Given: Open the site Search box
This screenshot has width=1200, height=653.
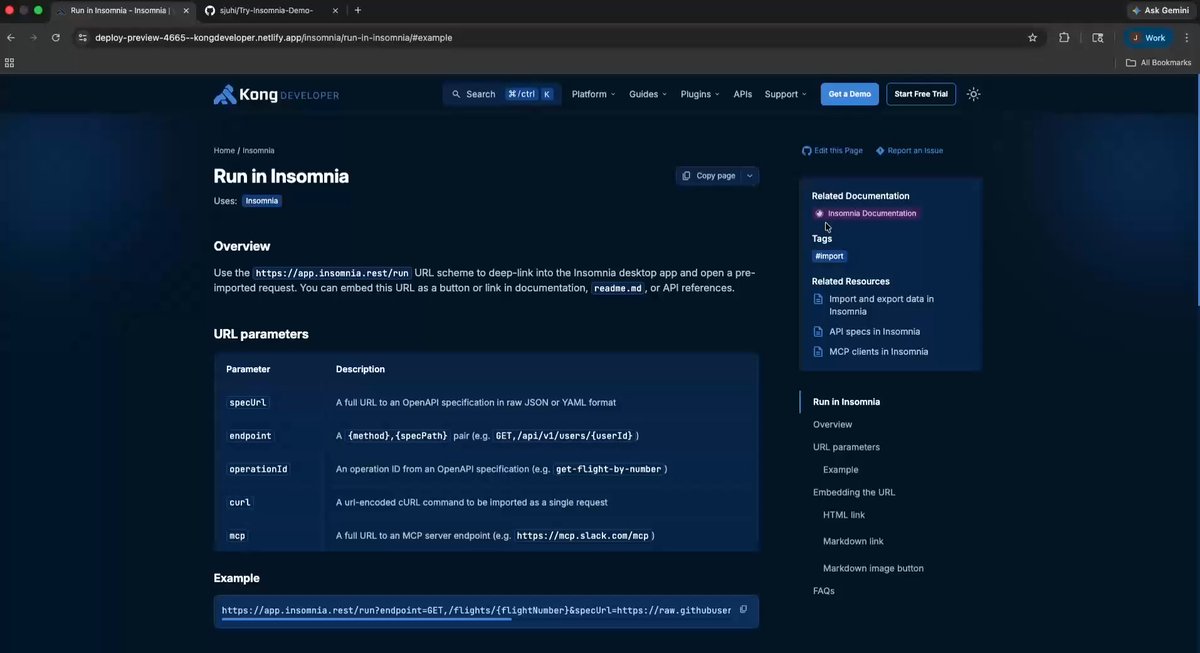Looking at the screenshot, I should coord(502,94).
